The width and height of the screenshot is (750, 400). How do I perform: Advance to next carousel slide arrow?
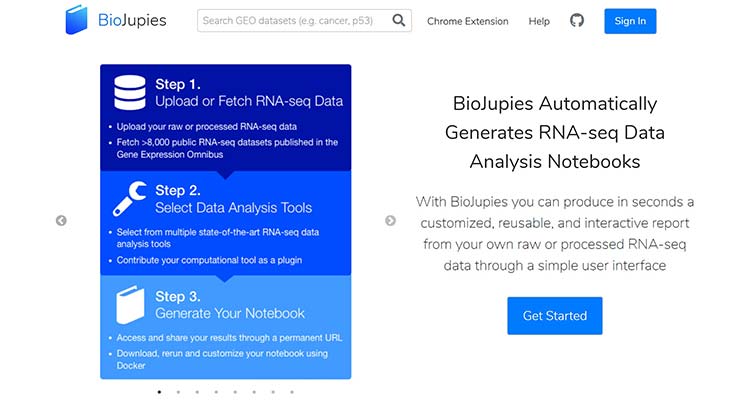tap(390, 221)
